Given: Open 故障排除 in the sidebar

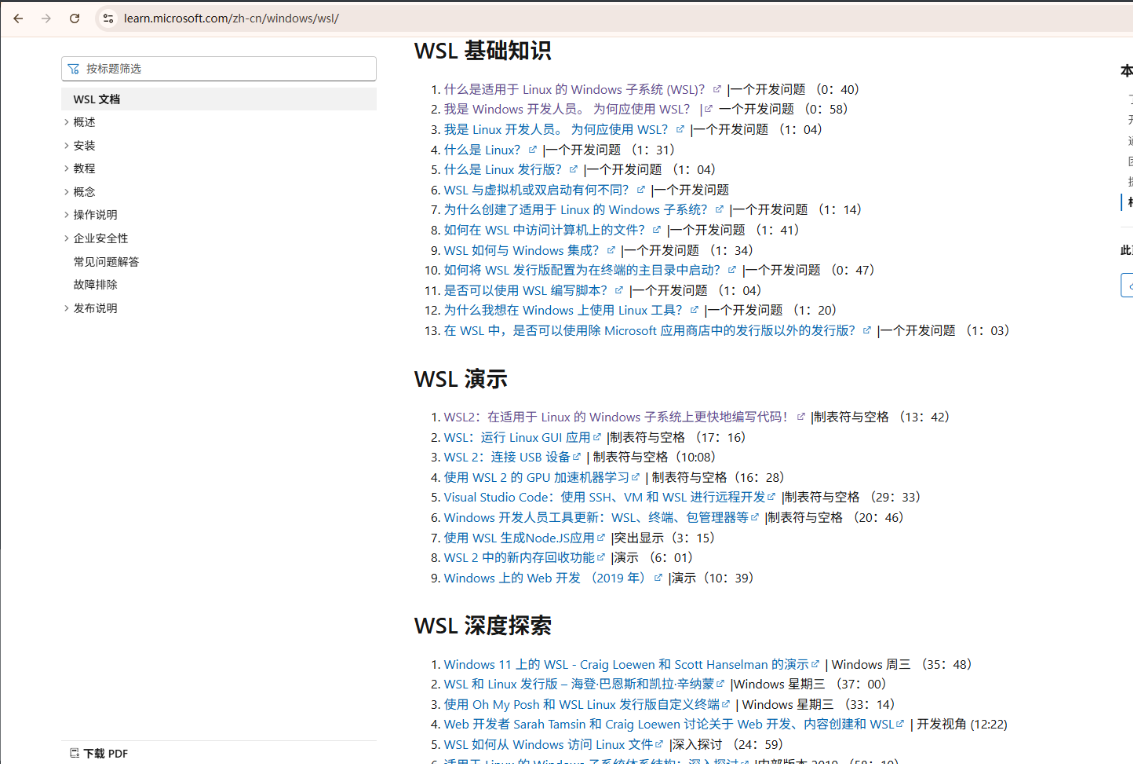Looking at the screenshot, I should point(95,285).
